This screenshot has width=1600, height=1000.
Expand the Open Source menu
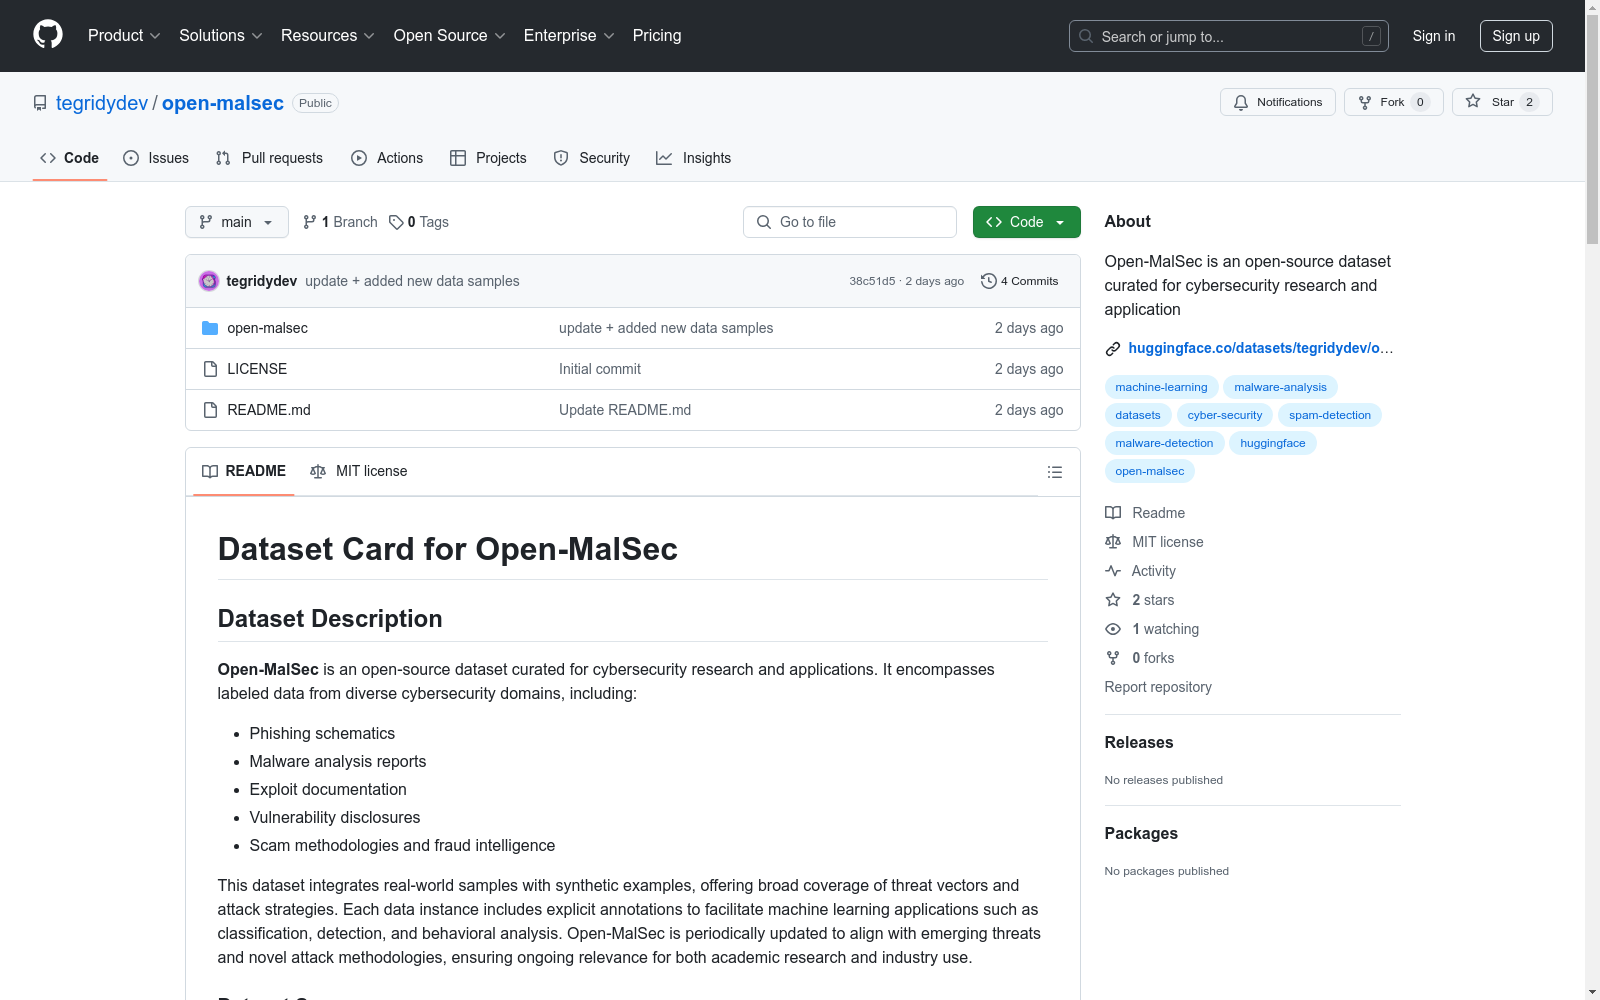[450, 36]
